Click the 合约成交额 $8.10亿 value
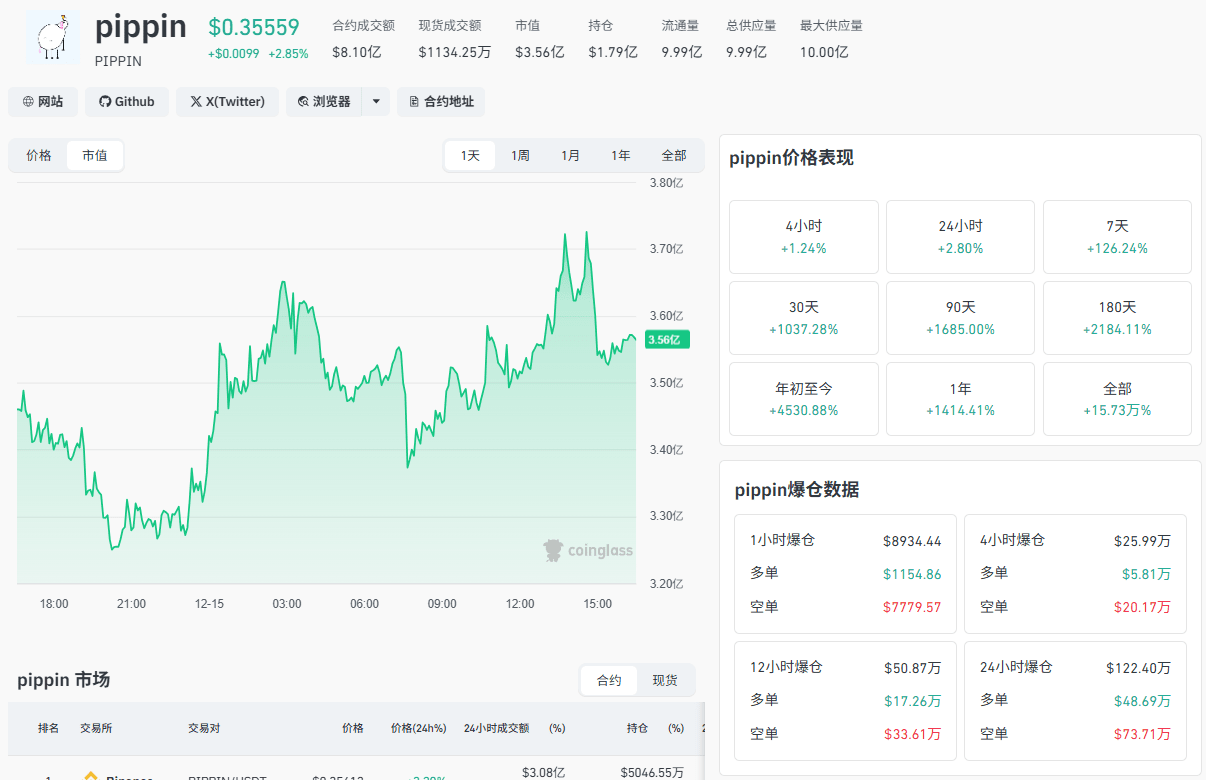This screenshot has height=780, width=1206. tap(357, 52)
